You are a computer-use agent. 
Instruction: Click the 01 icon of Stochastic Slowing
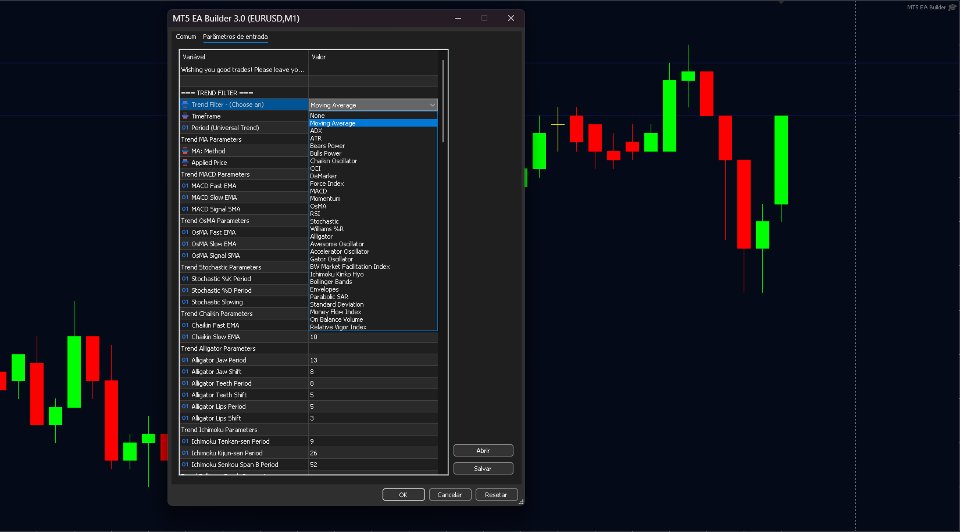[x=185, y=302]
